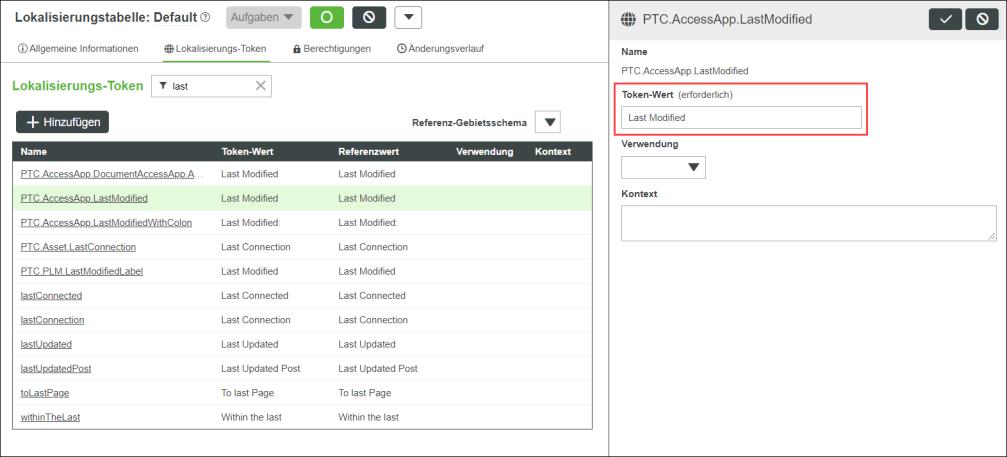1007x457 pixels.
Task: Open PTC.Asset.LastConnection token link
Action: [78, 247]
